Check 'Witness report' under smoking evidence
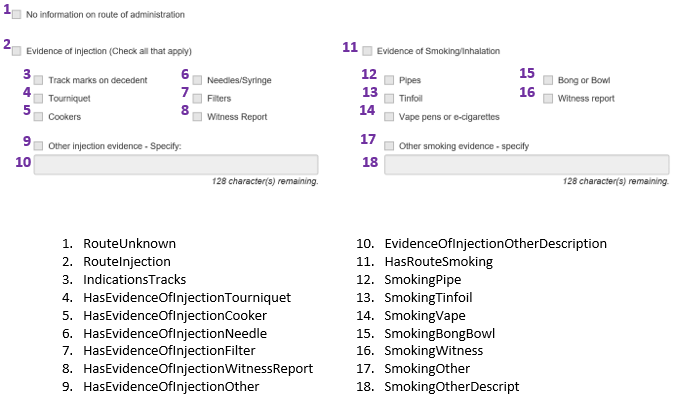Screen dimensions: 675x402 [548, 98]
